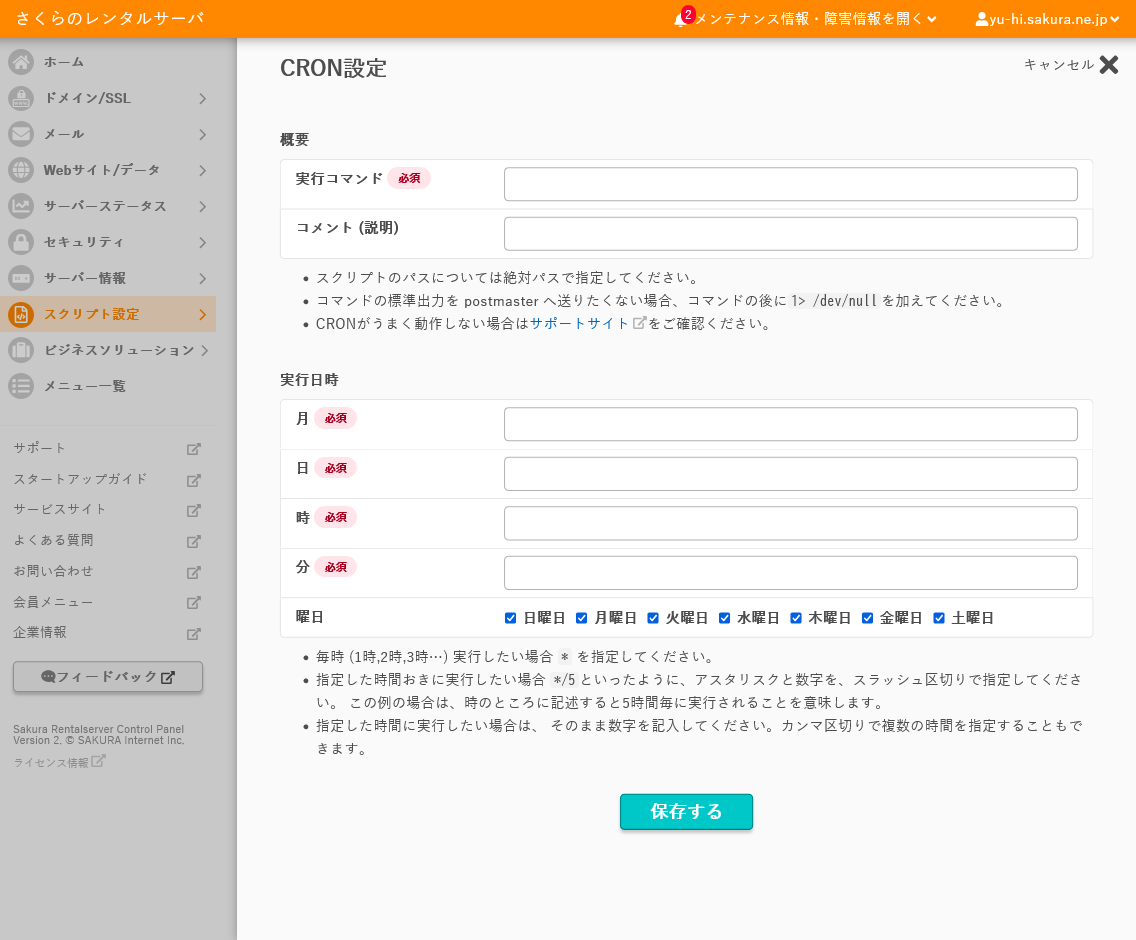Image resolution: width=1136 pixels, height=940 pixels.
Task: Click the home icon in sidebar
Action: click(21, 62)
